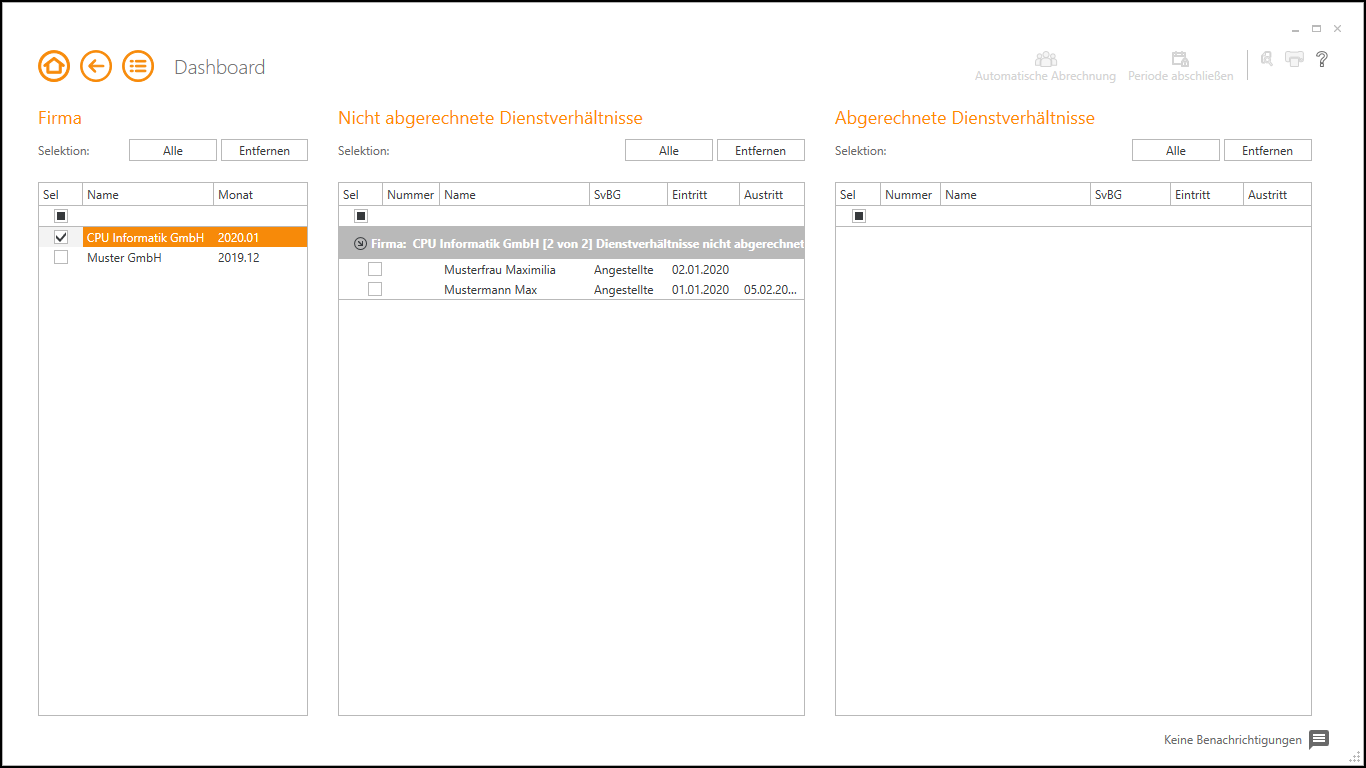The image size is (1366, 768).
Task: Collapse the Firma CPU Informatik group arrow
Action: pos(361,243)
